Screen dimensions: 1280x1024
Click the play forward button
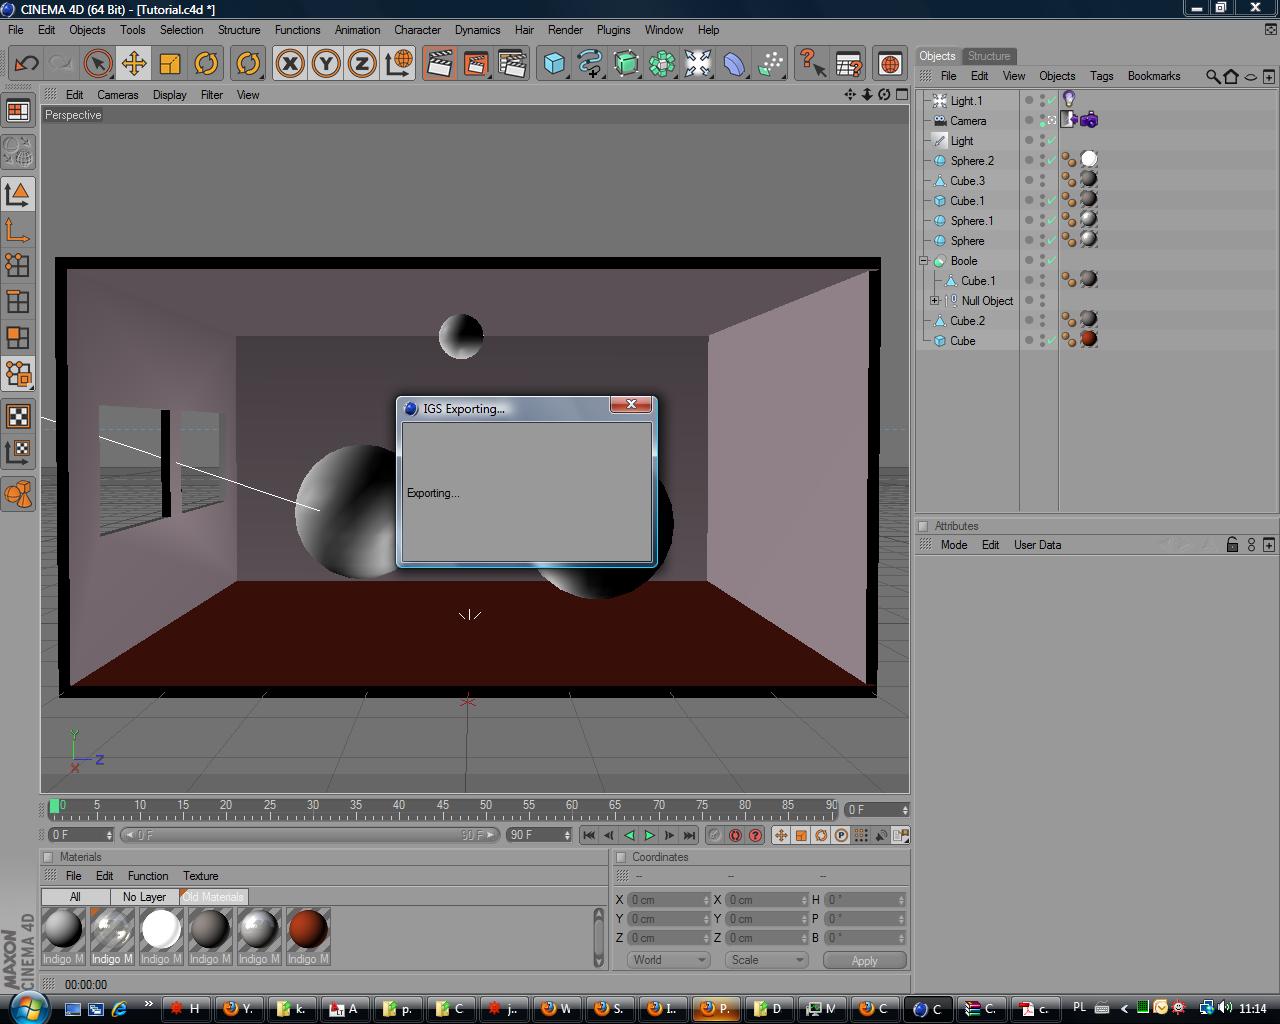649,835
